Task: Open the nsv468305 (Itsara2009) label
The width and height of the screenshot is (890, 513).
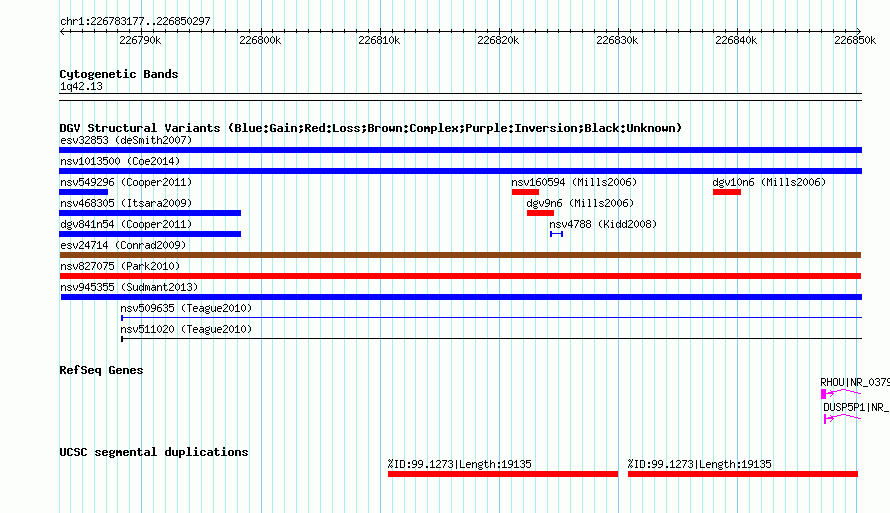Action: [126, 203]
